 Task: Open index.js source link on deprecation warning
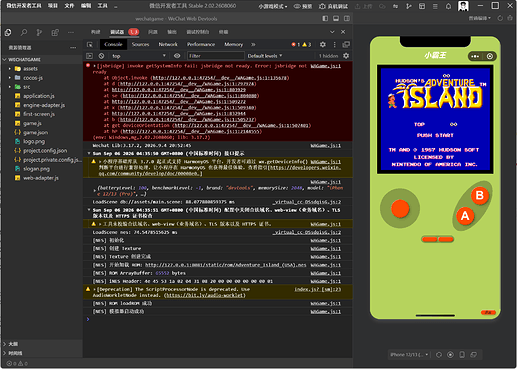(318, 289)
